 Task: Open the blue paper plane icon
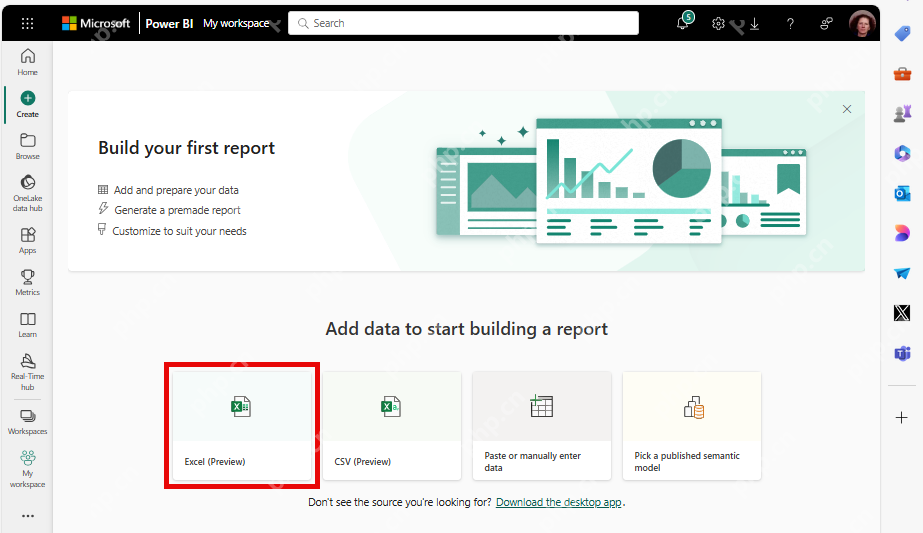(x=902, y=273)
